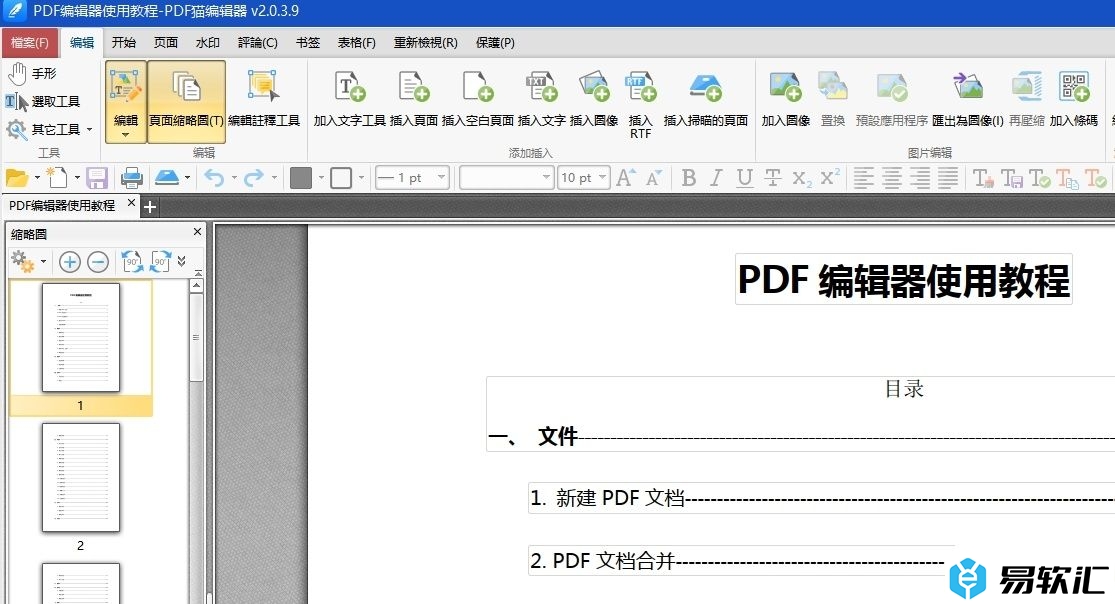Select the Hand (手形) tool
The height and width of the screenshot is (604, 1115).
[x=32, y=73]
